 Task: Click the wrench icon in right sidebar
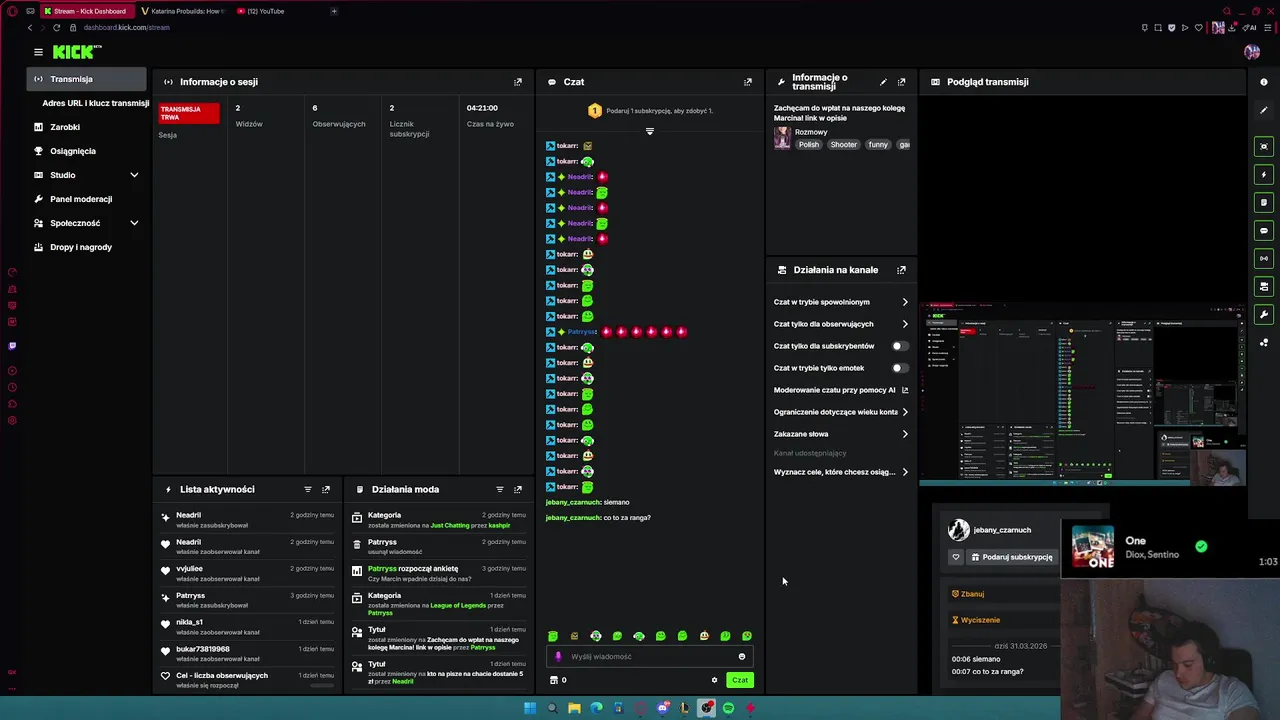tap(1264, 315)
